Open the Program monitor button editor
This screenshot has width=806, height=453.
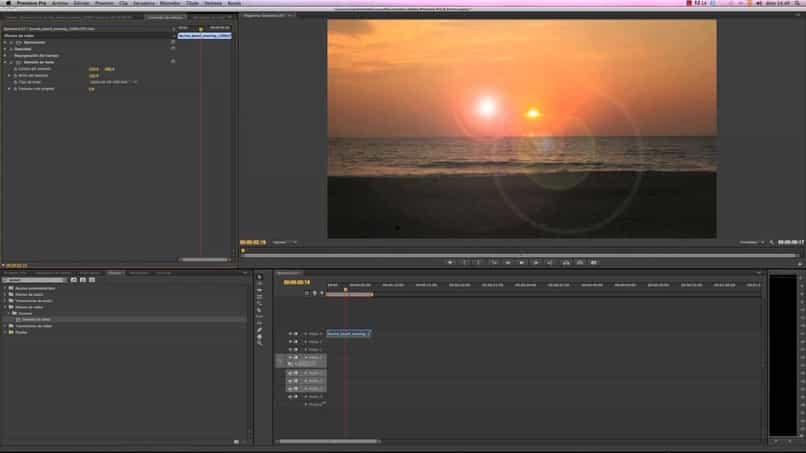pos(800,263)
